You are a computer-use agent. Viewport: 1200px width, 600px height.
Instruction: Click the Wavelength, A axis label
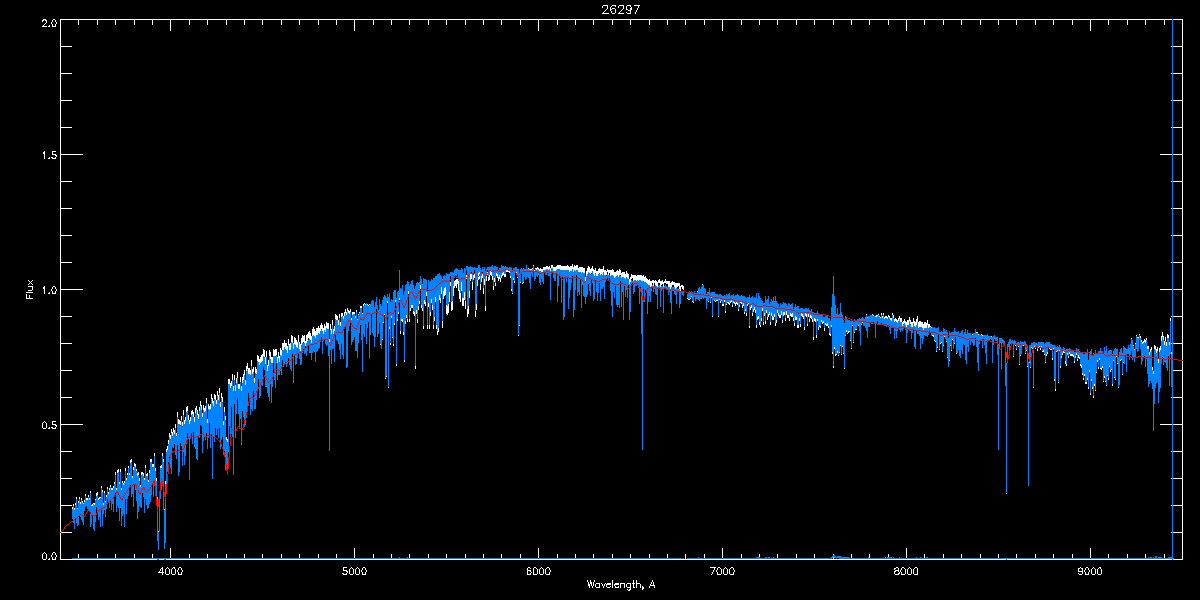(620, 584)
